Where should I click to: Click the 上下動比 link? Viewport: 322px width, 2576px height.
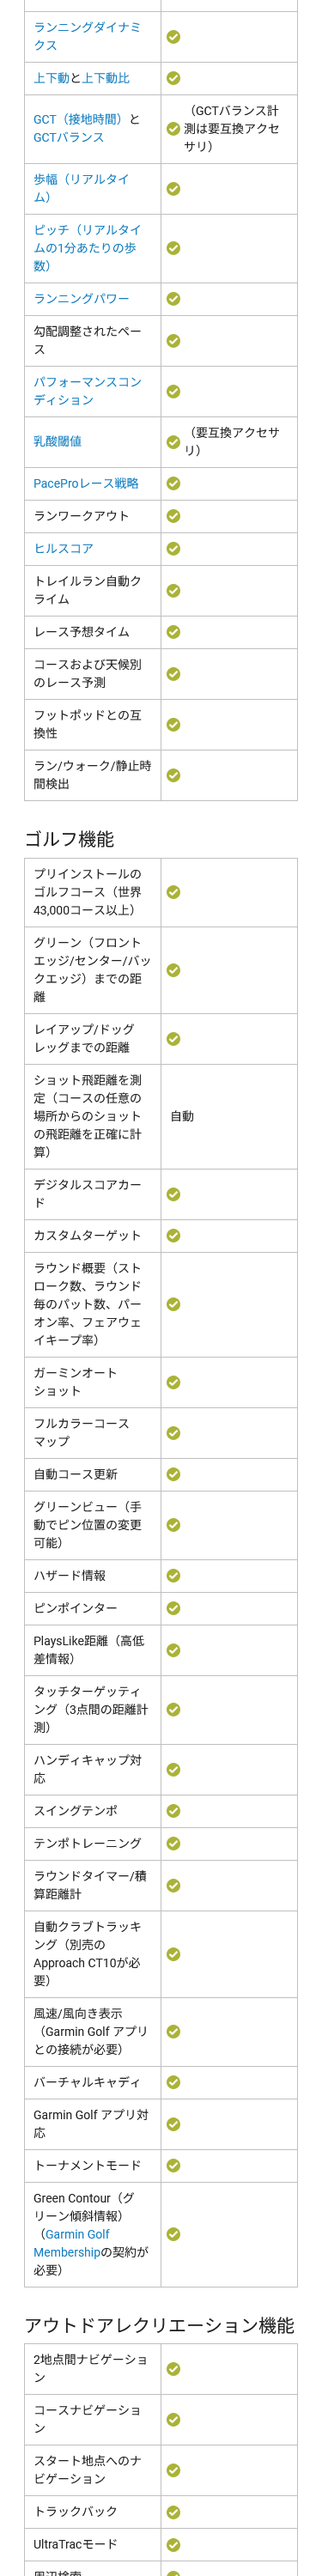click(106, 78)
